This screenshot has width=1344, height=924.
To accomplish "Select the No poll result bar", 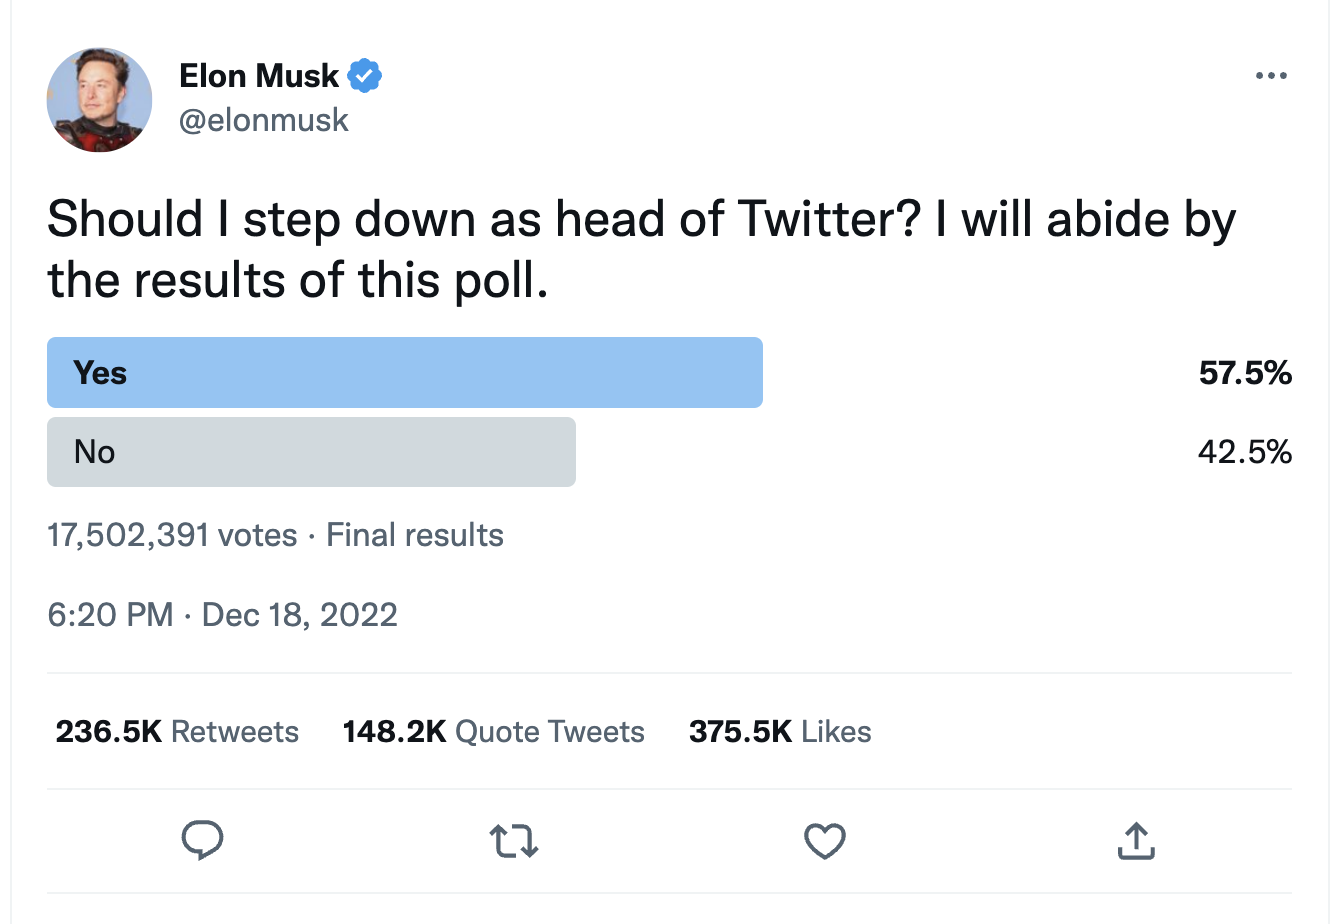I will pyautogui.click(x=311, y=452).
